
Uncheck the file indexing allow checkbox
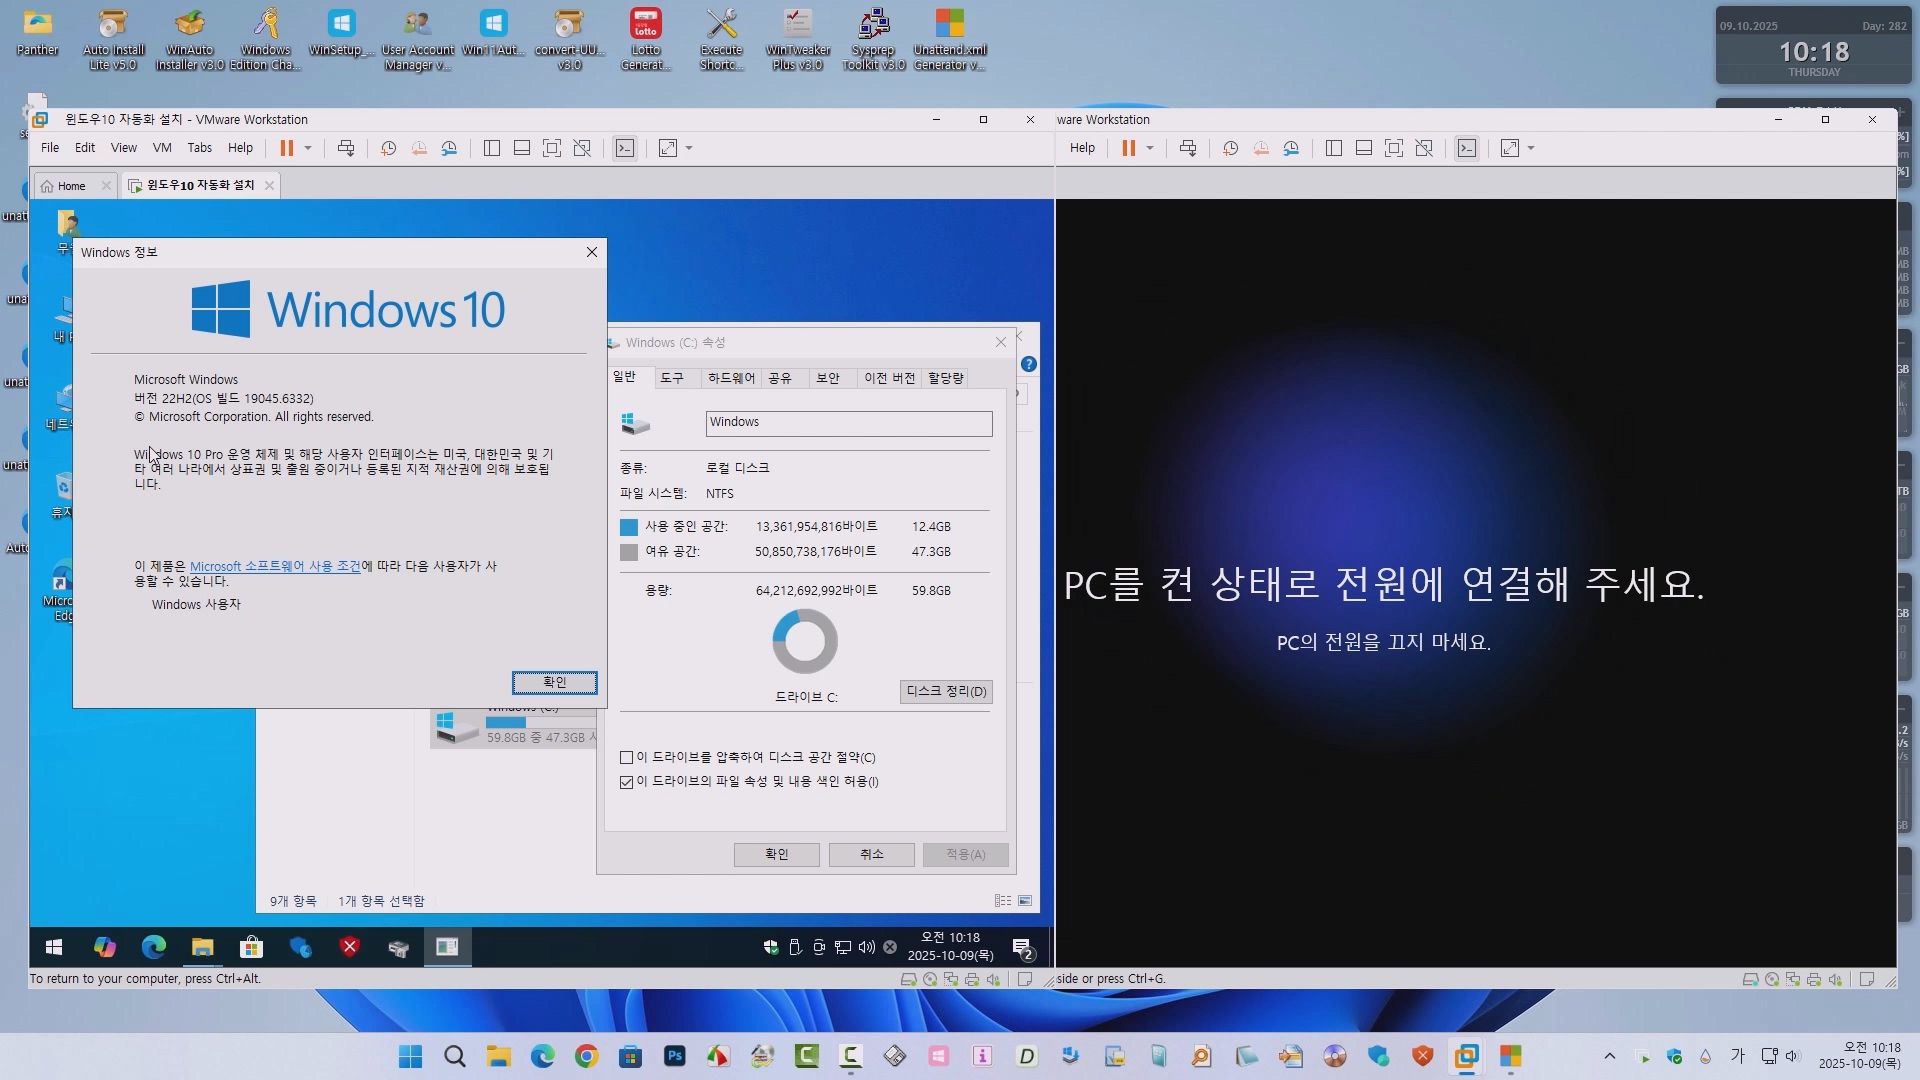[627, 782]
